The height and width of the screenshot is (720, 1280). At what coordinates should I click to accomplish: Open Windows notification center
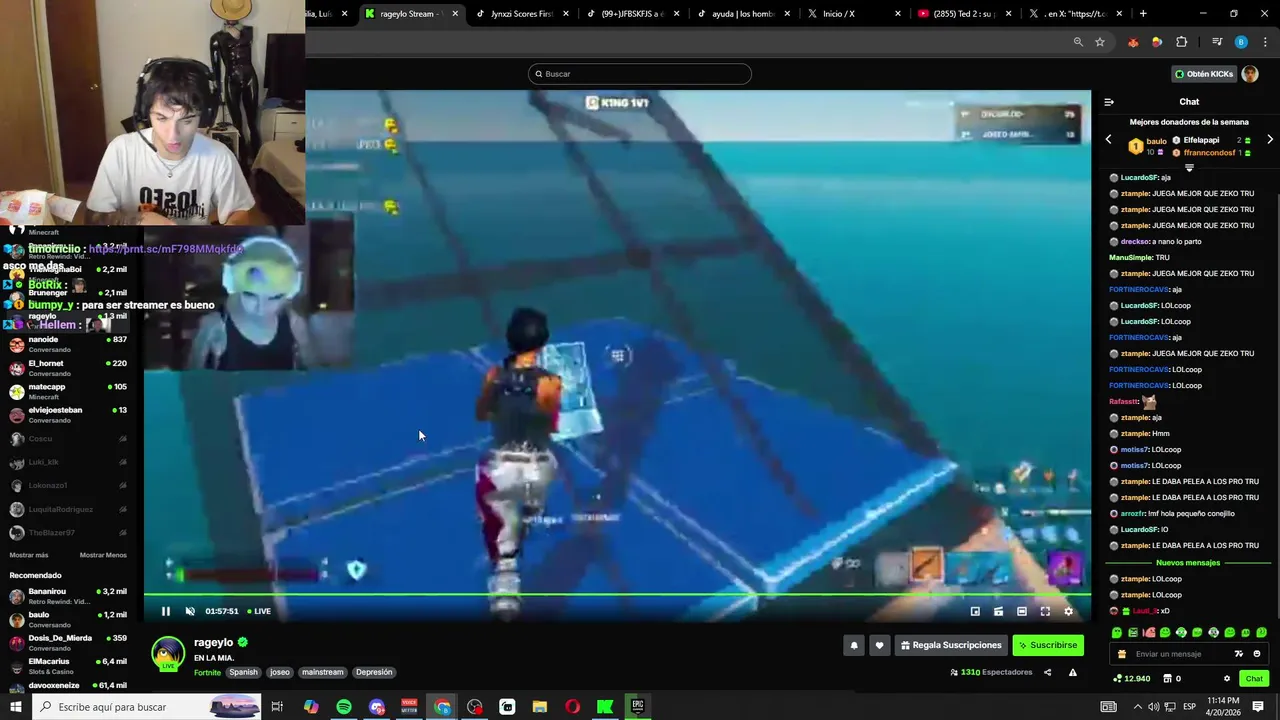pos(1259,707)
